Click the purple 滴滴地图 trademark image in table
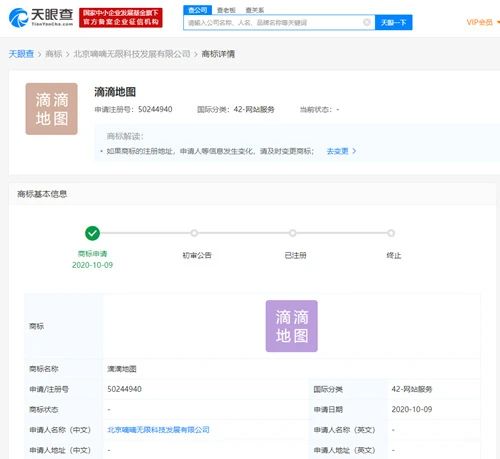The height and width of the screenshot is (459, 500). pos(292,326)
